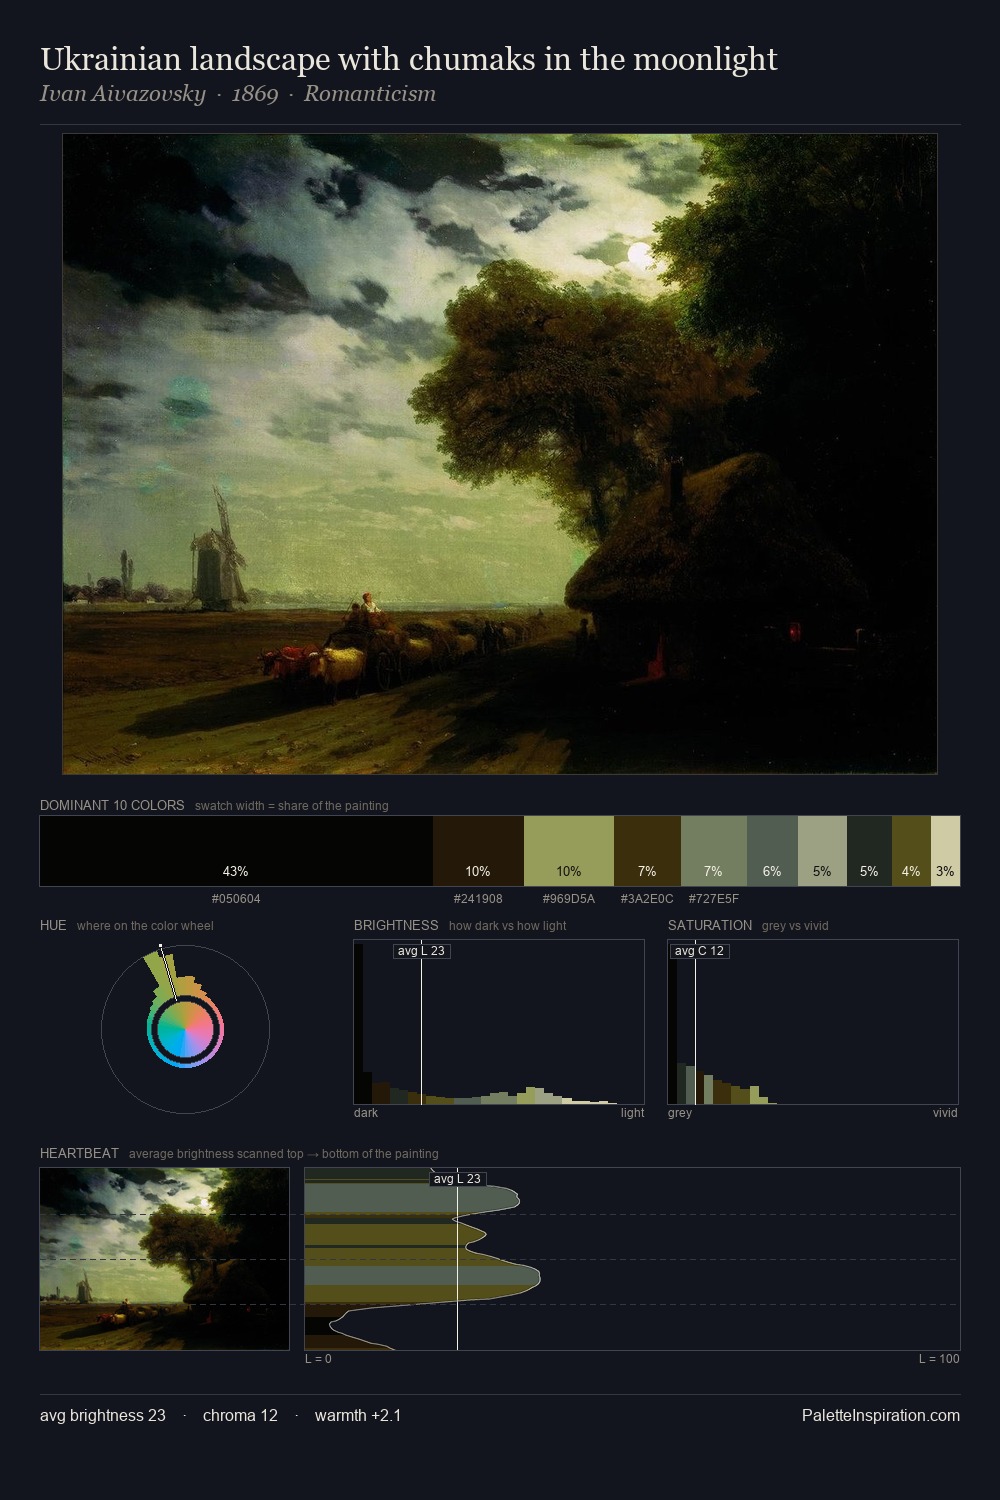Screen dimensions: 1000x1500
Task: Click the SATURATION section heading
Action: pyautogui.click(x=710, y=925)
